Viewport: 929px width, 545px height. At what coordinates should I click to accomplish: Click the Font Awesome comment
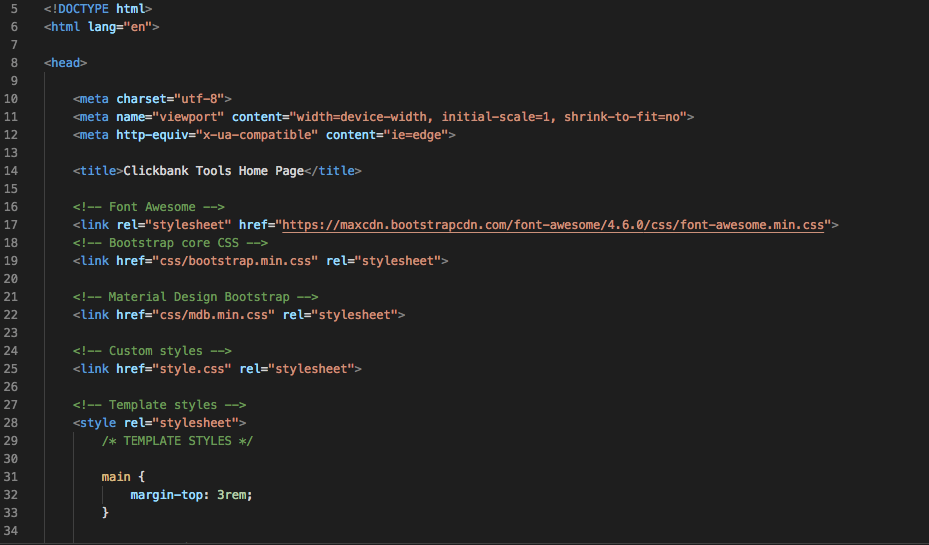pyautogui.click(x=149, y=207)
